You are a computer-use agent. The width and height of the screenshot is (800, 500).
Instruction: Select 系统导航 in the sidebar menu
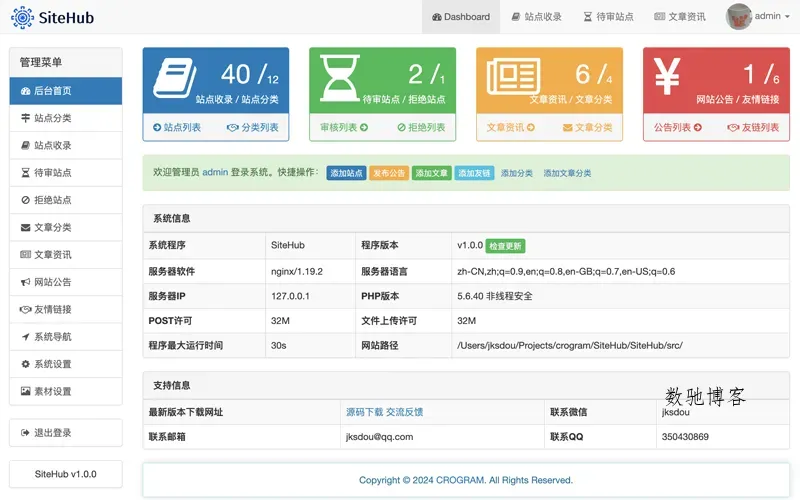[66, 337]
